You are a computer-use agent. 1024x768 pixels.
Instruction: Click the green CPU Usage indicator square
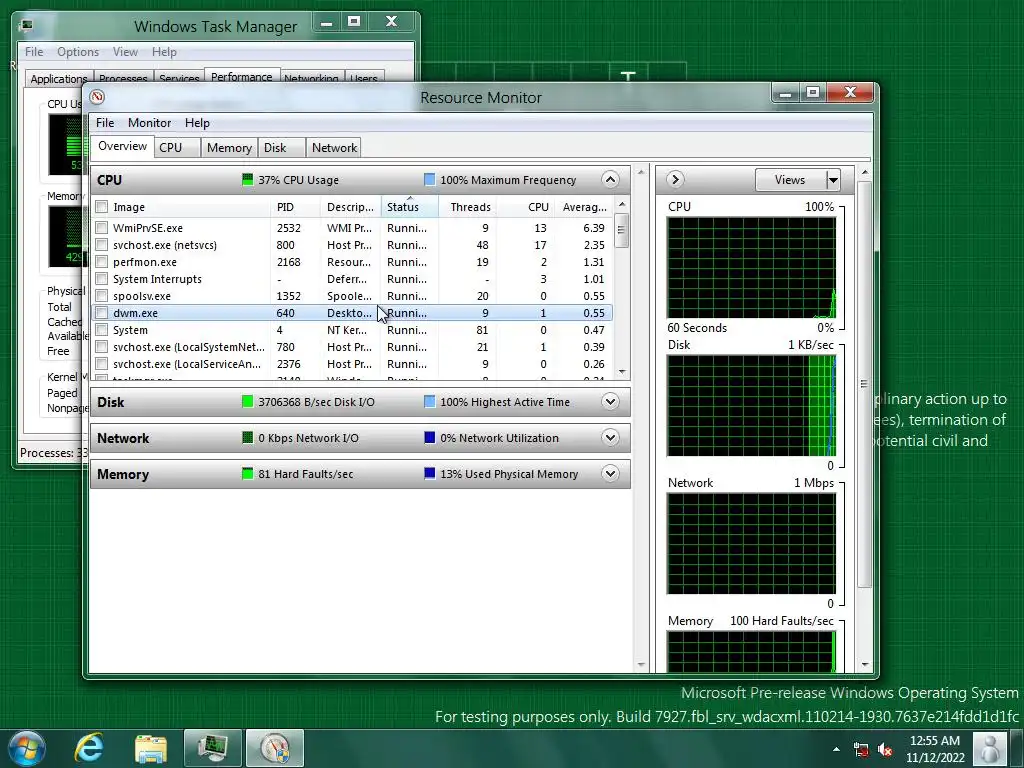248,180
